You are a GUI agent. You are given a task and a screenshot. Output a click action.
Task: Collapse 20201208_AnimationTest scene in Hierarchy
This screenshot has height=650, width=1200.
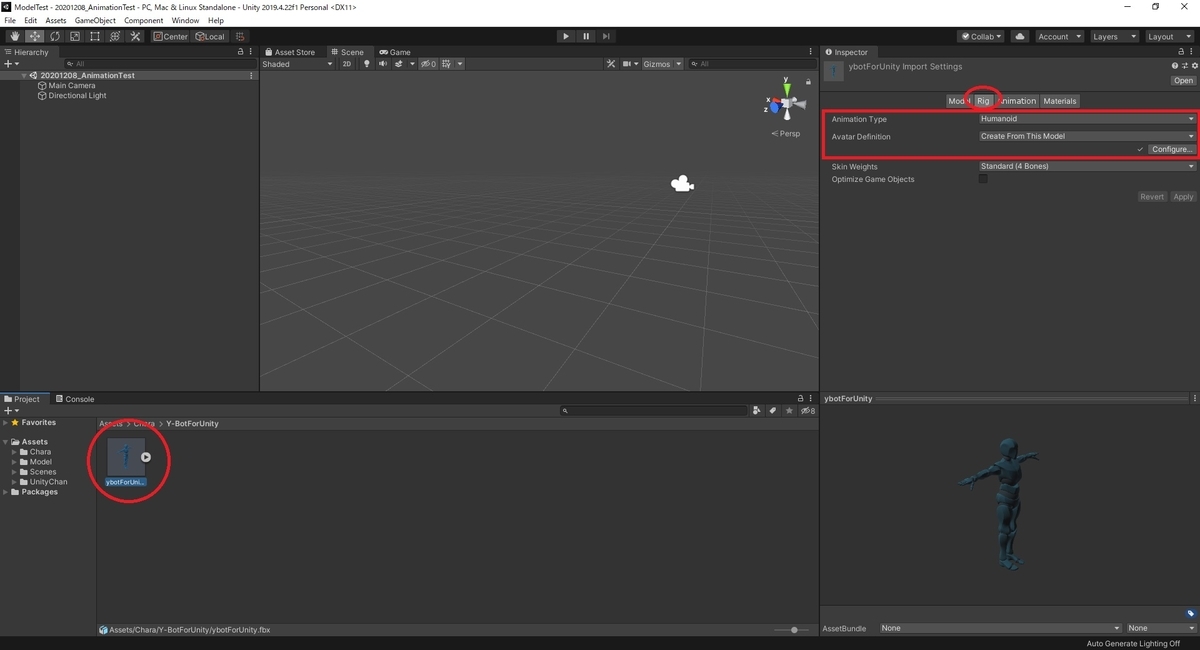tap(24, 76)
